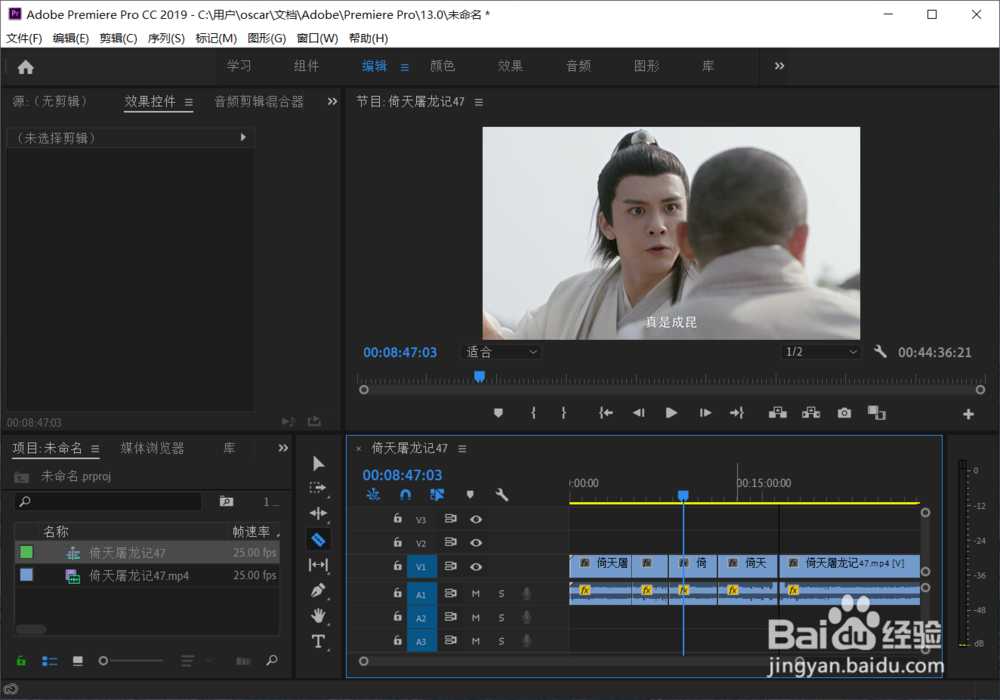
Task: Expand project panel tabs overflow
Action: (x=283, y=448)
